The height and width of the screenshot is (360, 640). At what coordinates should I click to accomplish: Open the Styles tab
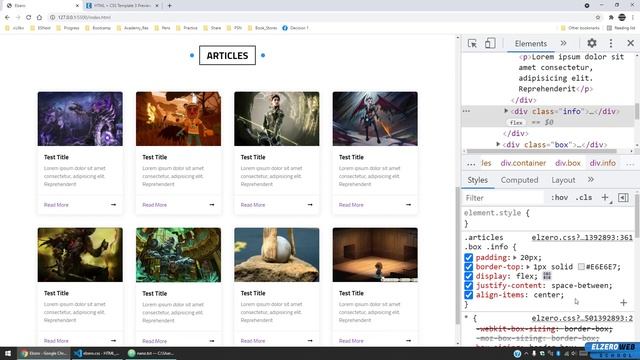click(x=478, y=180)
